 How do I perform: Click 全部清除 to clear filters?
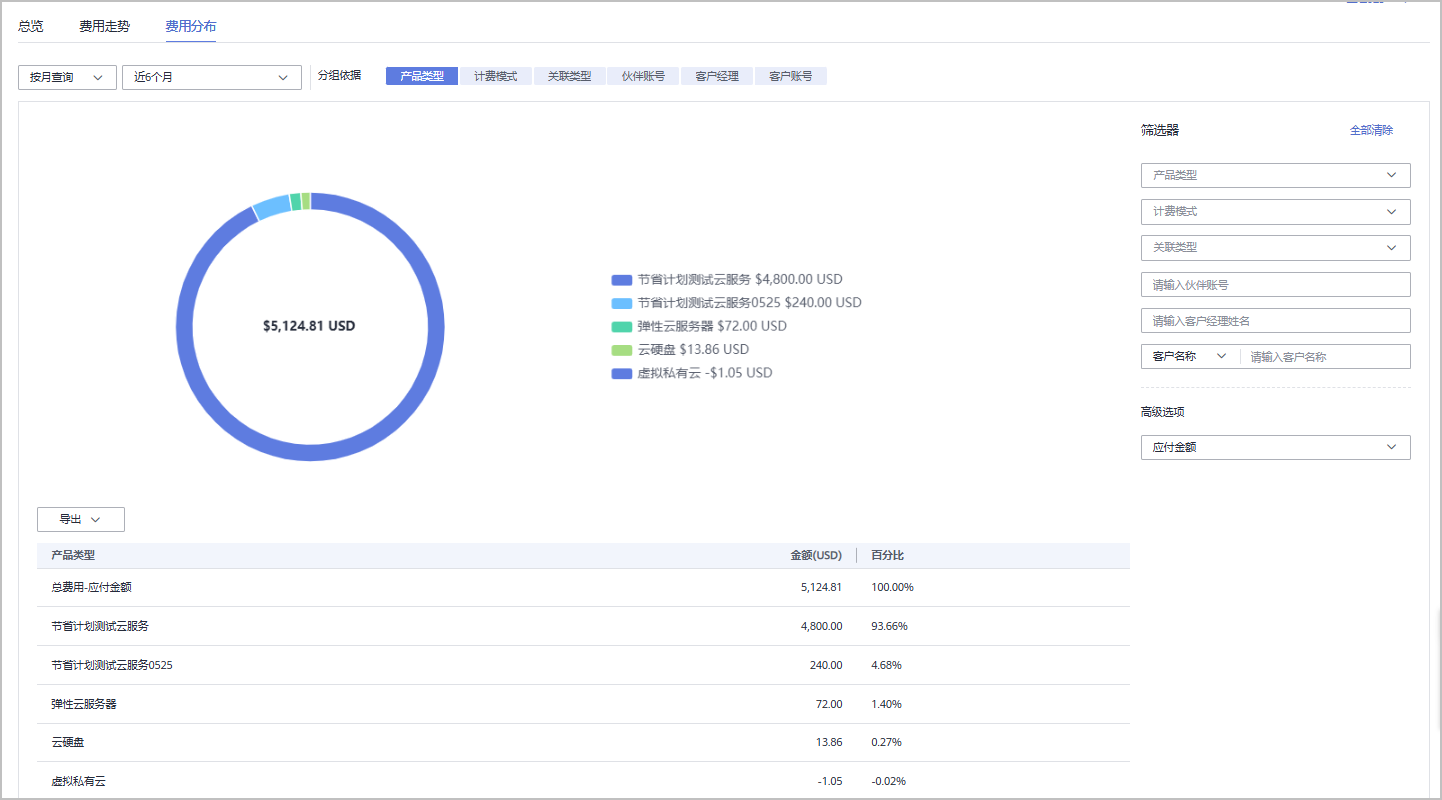pyautogui.click(x=1371, y=130)
